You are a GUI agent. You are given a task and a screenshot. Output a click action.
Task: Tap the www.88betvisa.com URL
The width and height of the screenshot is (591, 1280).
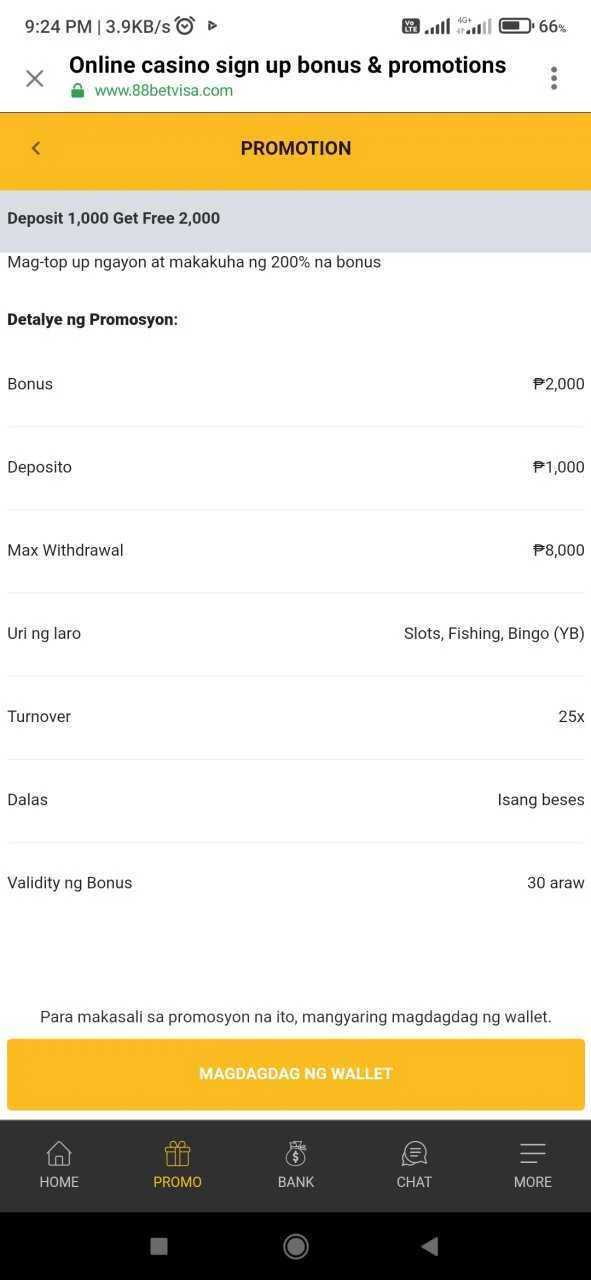164,90
